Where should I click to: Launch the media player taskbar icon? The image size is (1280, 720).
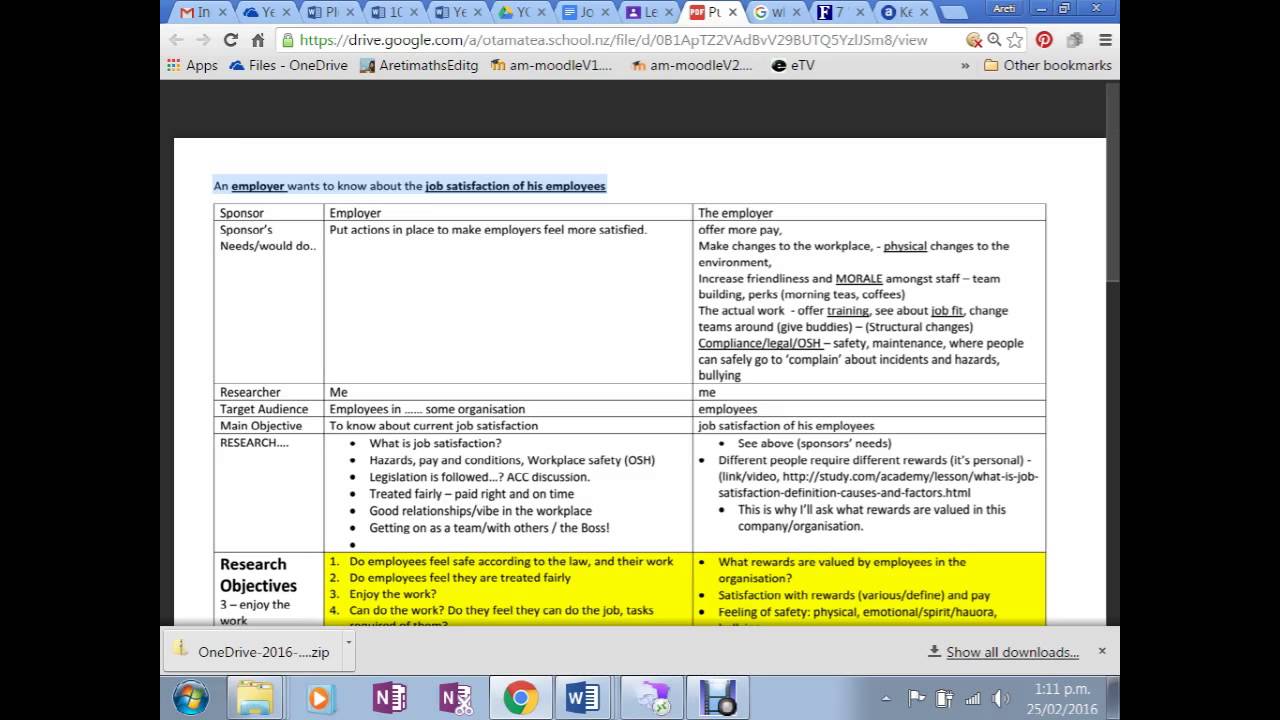(x=321, y=698)
